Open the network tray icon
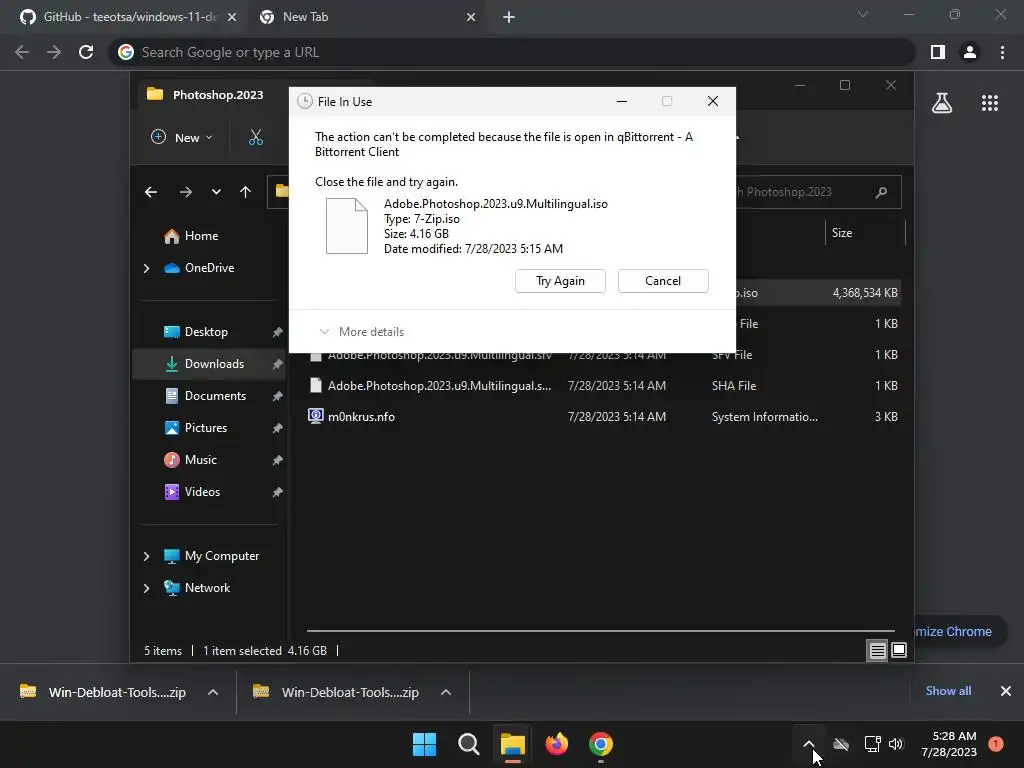This screenshot has width=1024, height=768. (872, 744)
